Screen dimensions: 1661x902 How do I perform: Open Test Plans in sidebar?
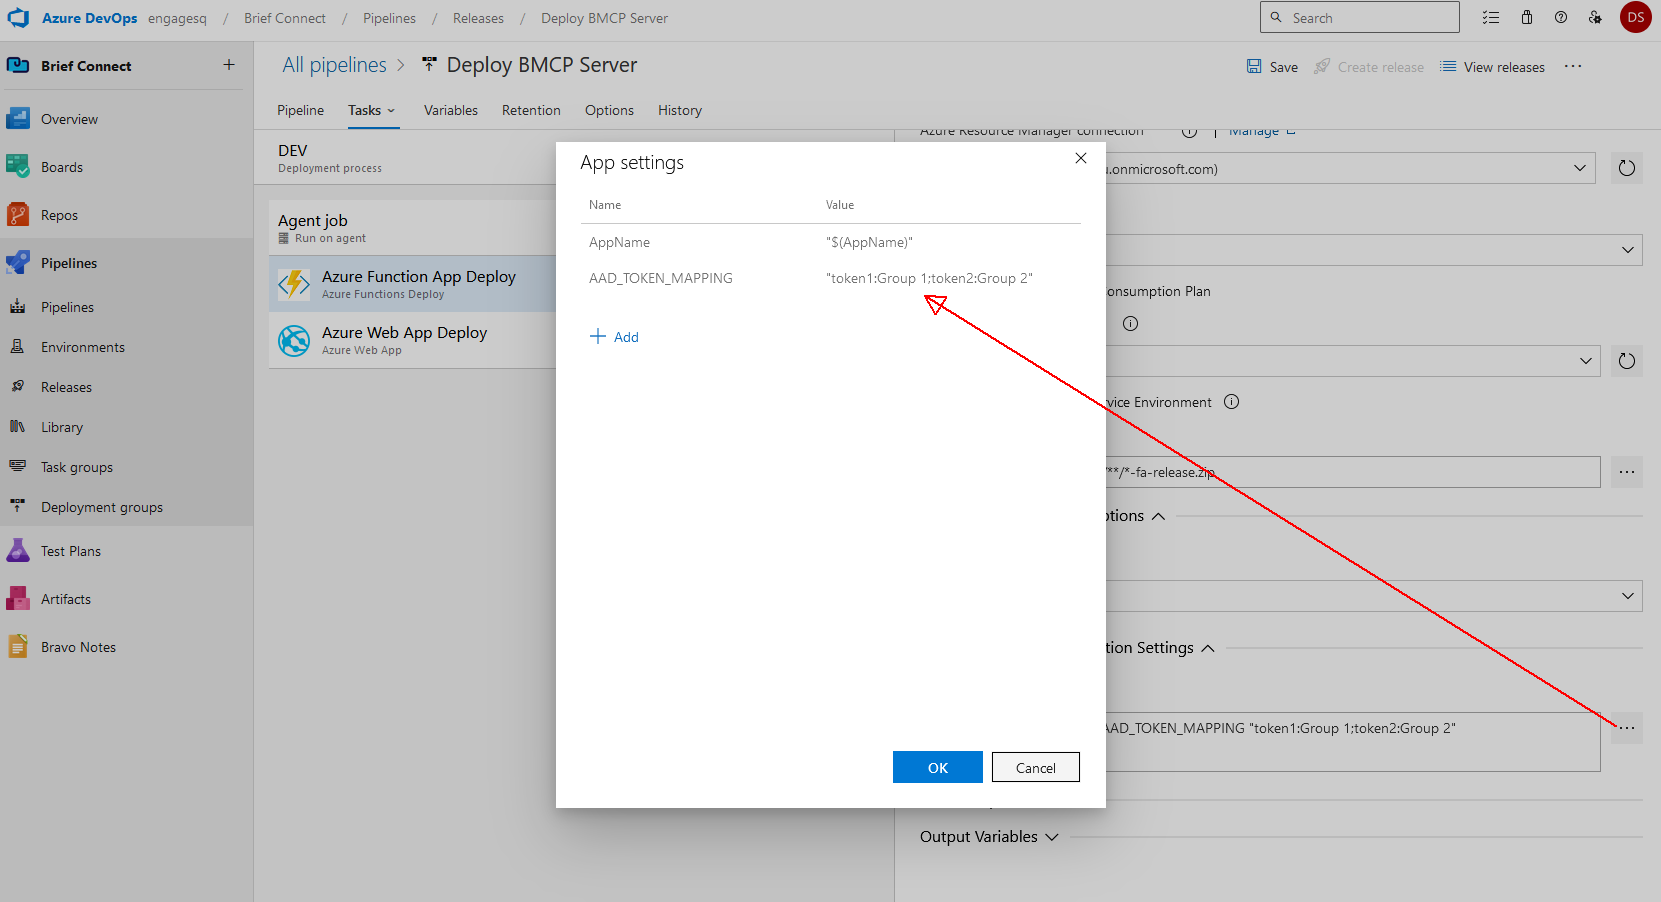tap(70, 551)
